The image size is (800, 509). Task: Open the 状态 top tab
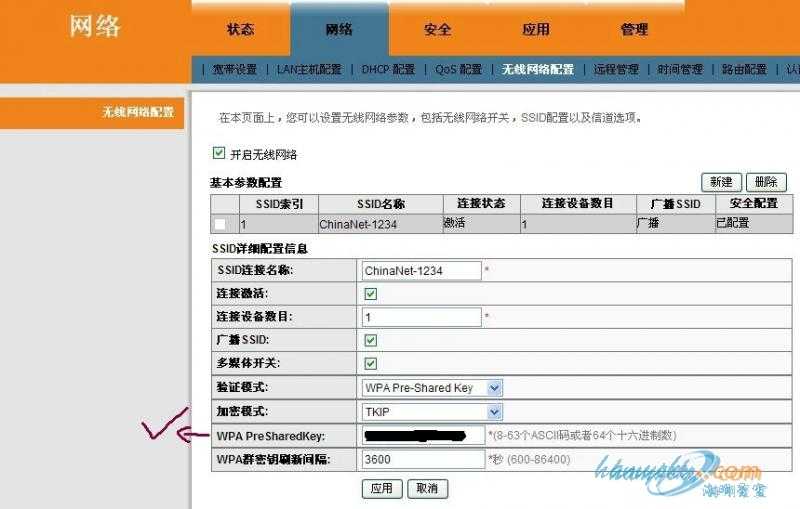(x=240, y=29)
